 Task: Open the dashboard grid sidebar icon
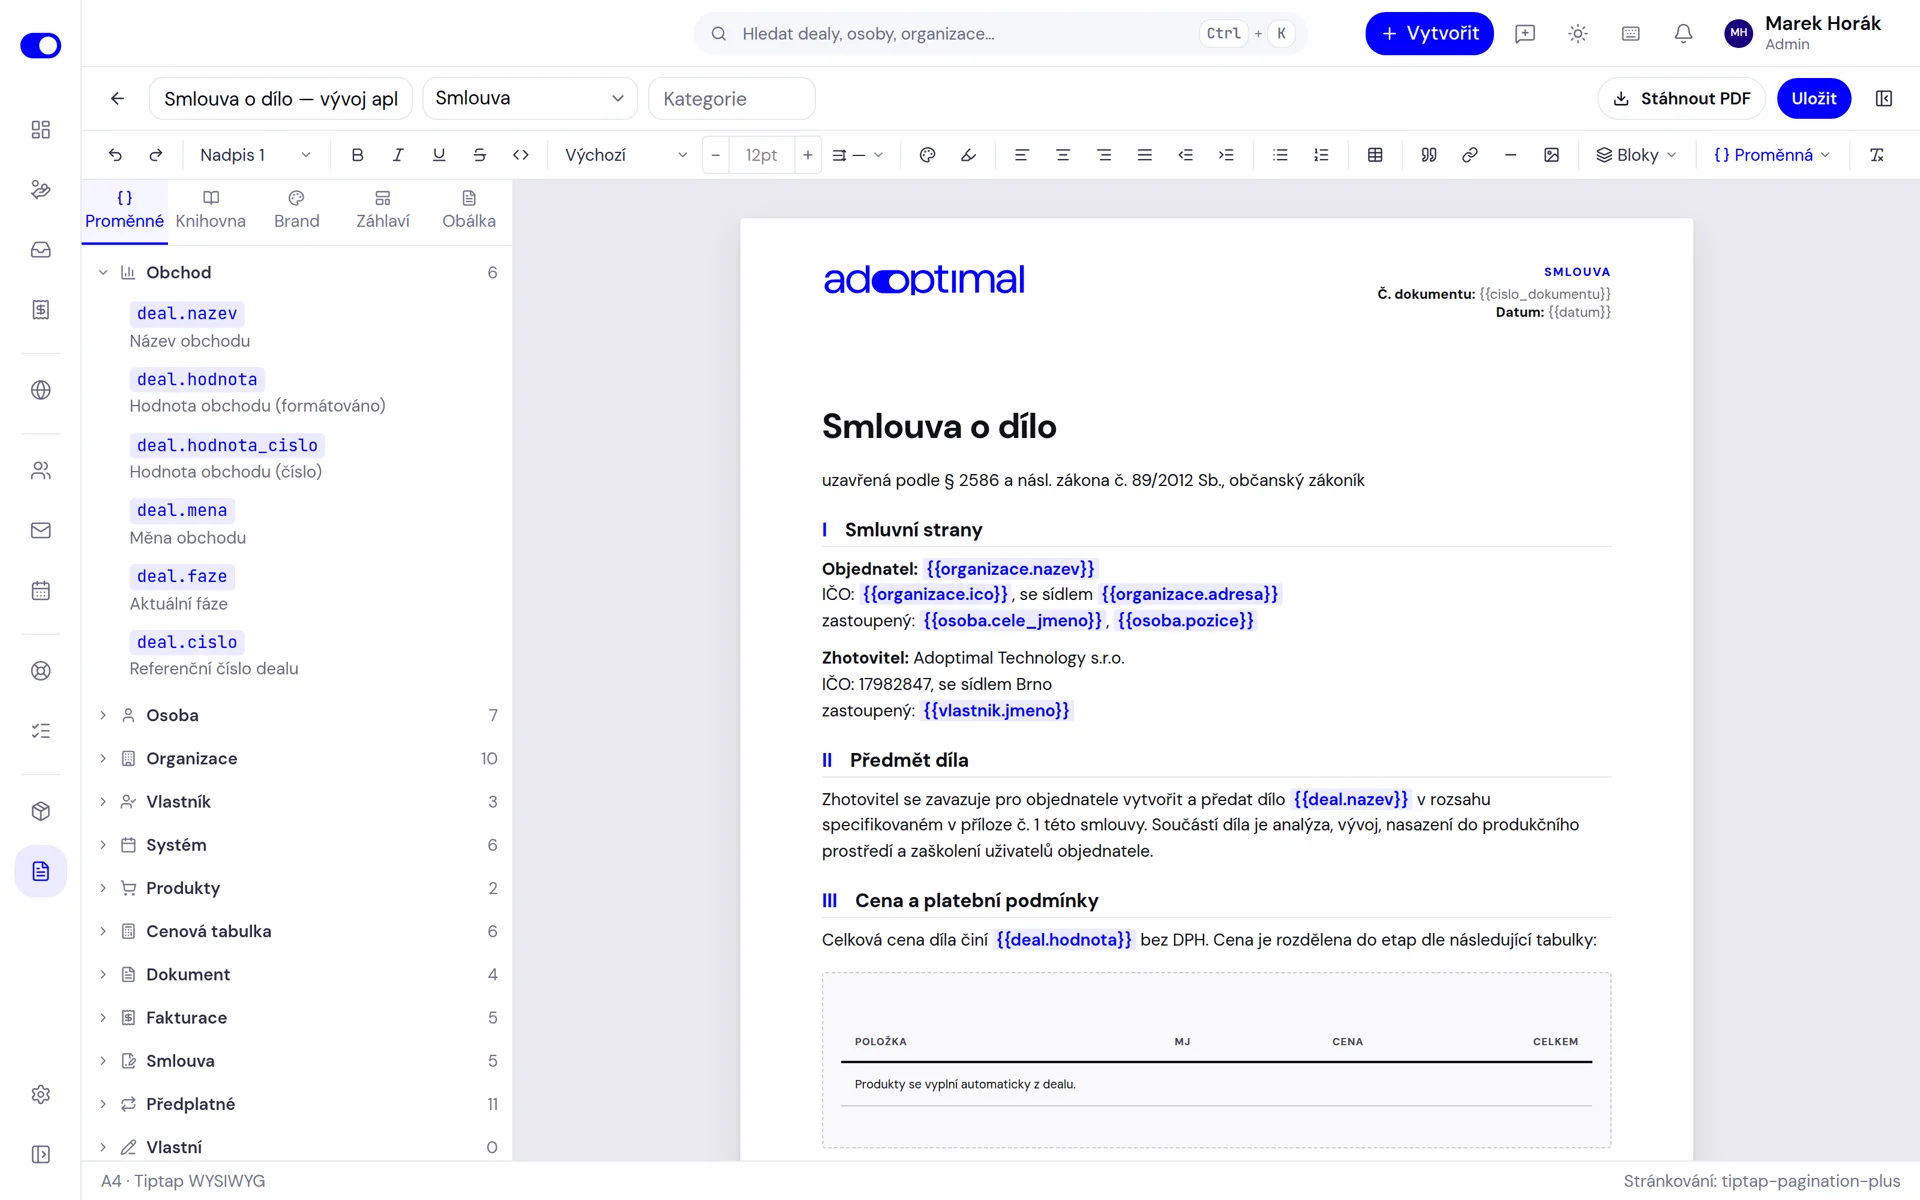(x=40, y=129)
